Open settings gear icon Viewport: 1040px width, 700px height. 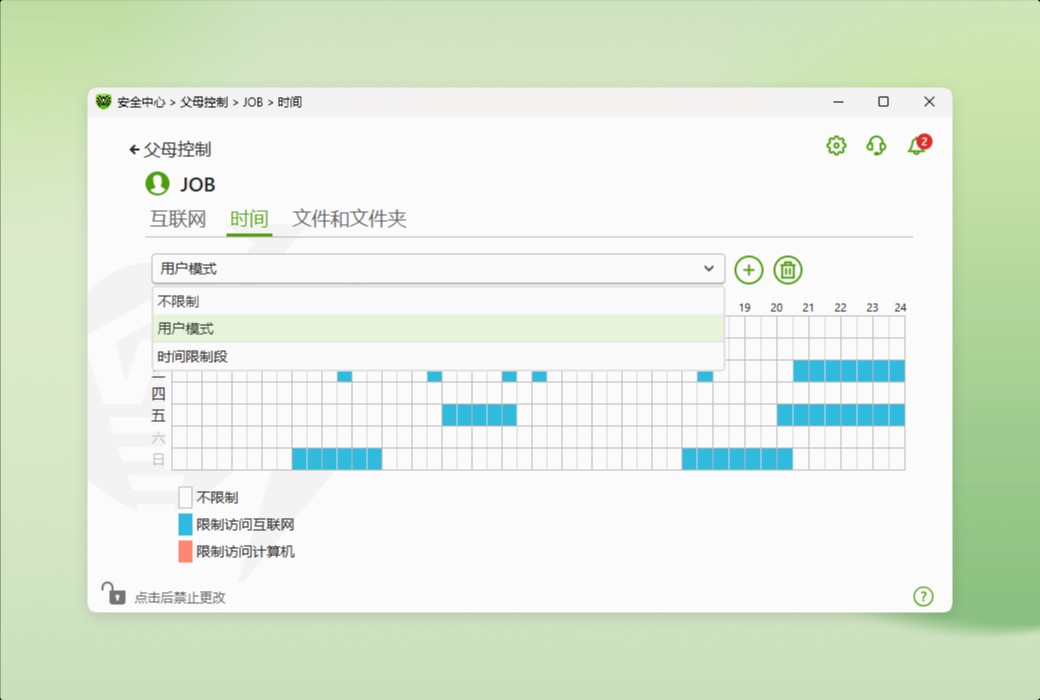[x=836, y=146]
